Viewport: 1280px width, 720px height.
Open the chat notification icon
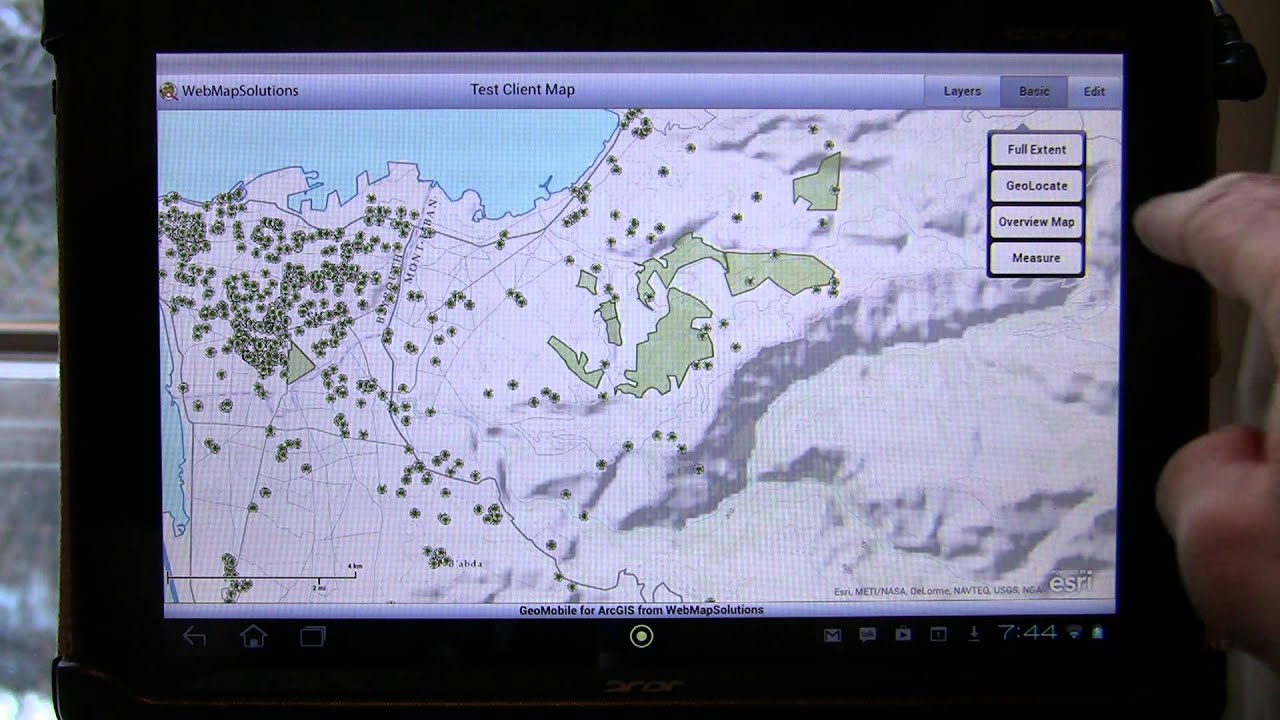[867, 634]
